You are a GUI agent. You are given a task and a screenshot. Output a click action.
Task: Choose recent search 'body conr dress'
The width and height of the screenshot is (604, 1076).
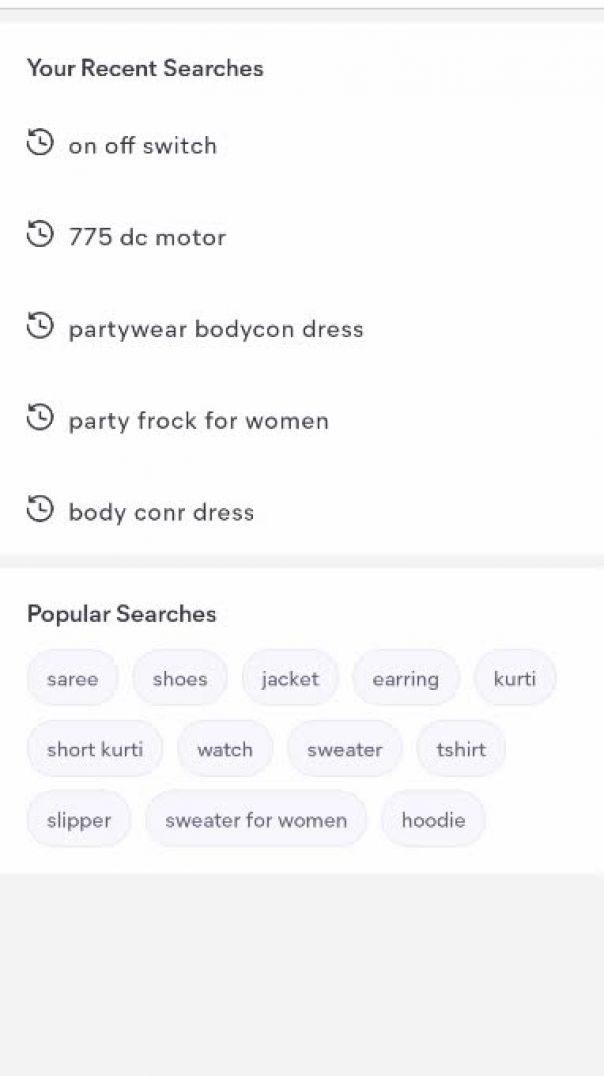161,513
